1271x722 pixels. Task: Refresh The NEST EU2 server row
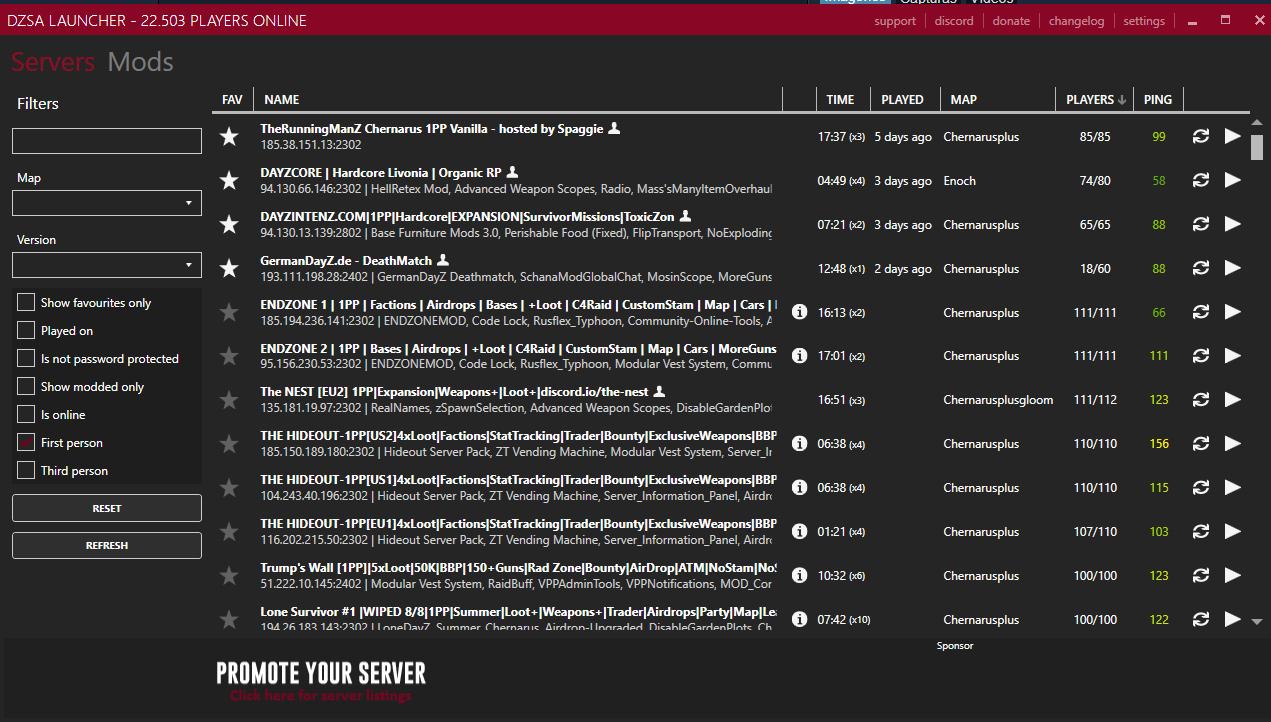click(x=1201, y=400)
